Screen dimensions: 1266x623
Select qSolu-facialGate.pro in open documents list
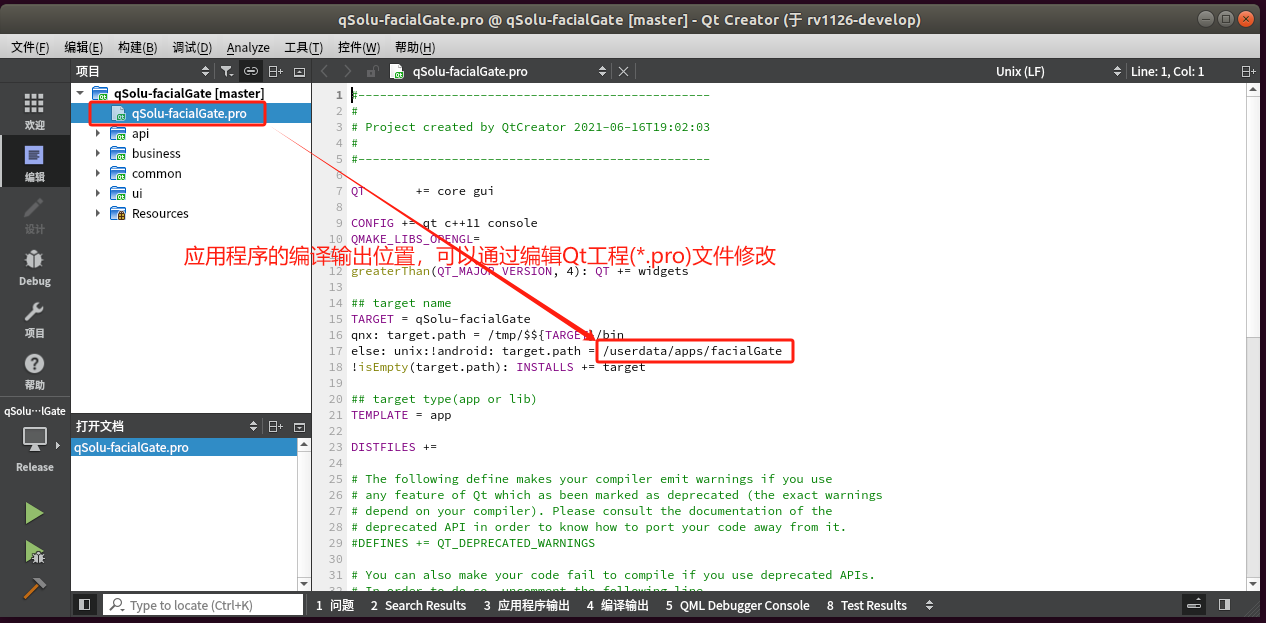point(184,447)
